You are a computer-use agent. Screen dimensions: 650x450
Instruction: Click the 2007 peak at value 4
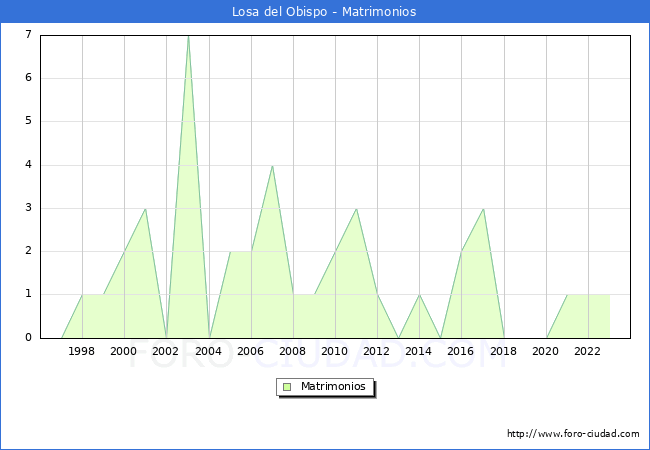coord(272,166)
